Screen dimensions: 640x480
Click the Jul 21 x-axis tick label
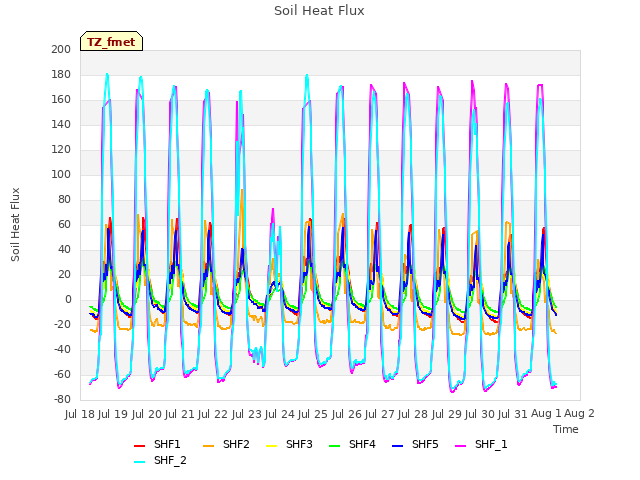click(x=180, y=414)
